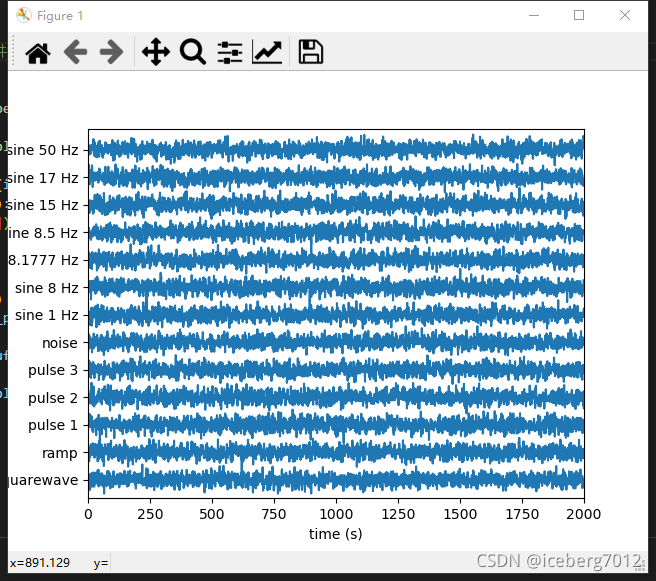This screenshot has width=656, height=581.
Task: Click the '8.1777 Hz' channel label
Action: [x=43, y=260]
